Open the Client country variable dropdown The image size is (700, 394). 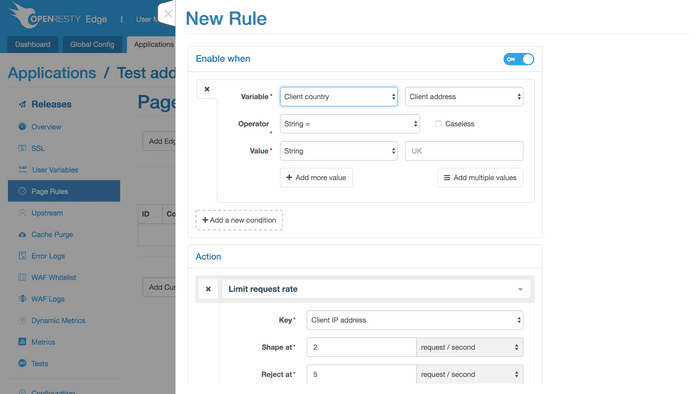coord(339,96)
